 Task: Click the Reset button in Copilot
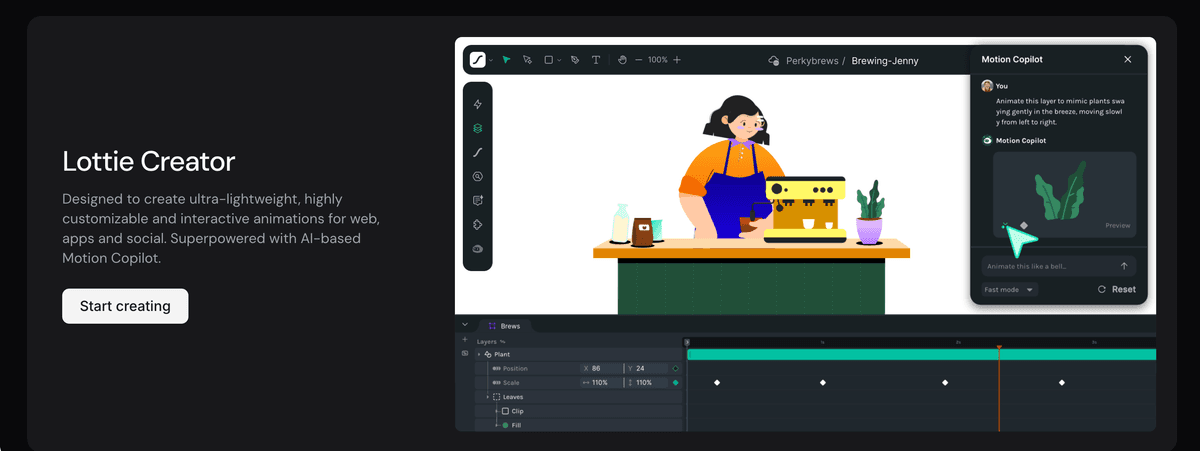point(1116,289)
